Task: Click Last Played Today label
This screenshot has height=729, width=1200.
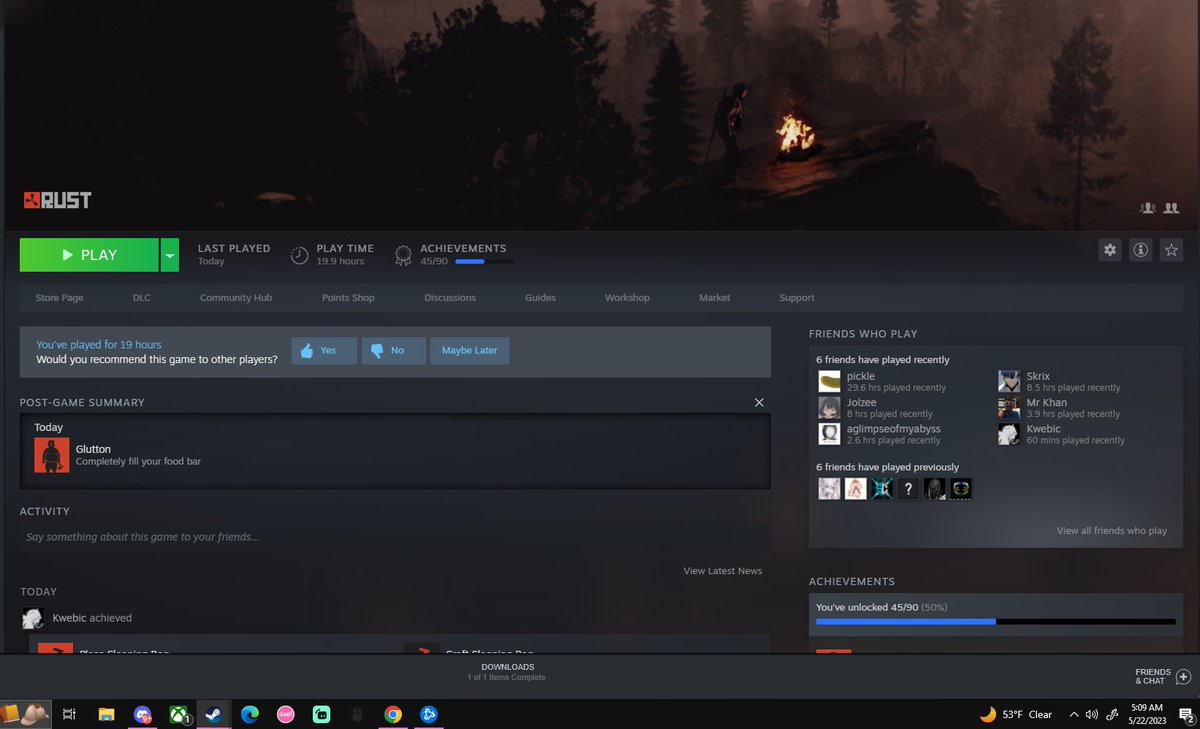Action: (234, 255)
